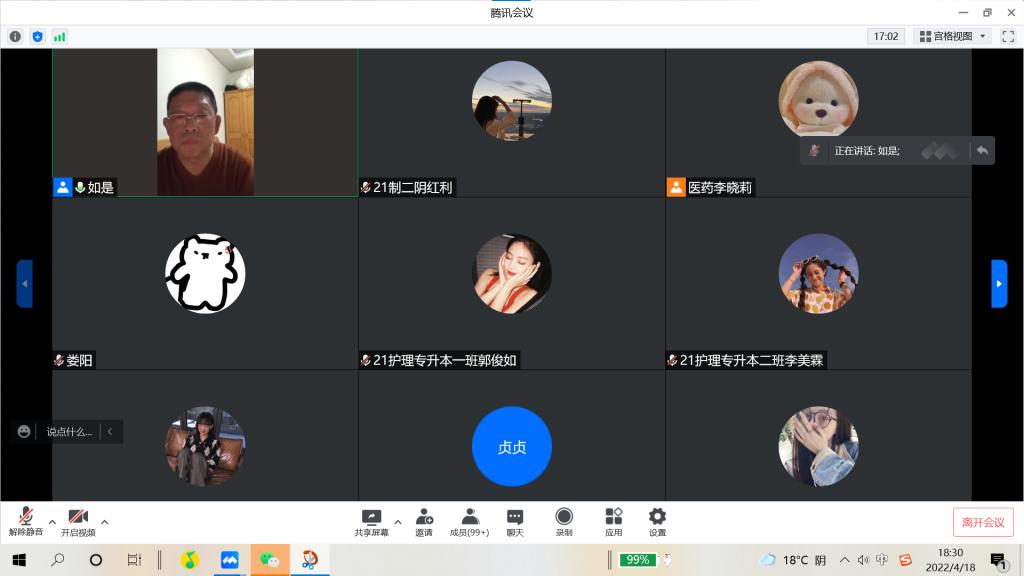Open the Settings (设置) gear

[x=657, y=522]
